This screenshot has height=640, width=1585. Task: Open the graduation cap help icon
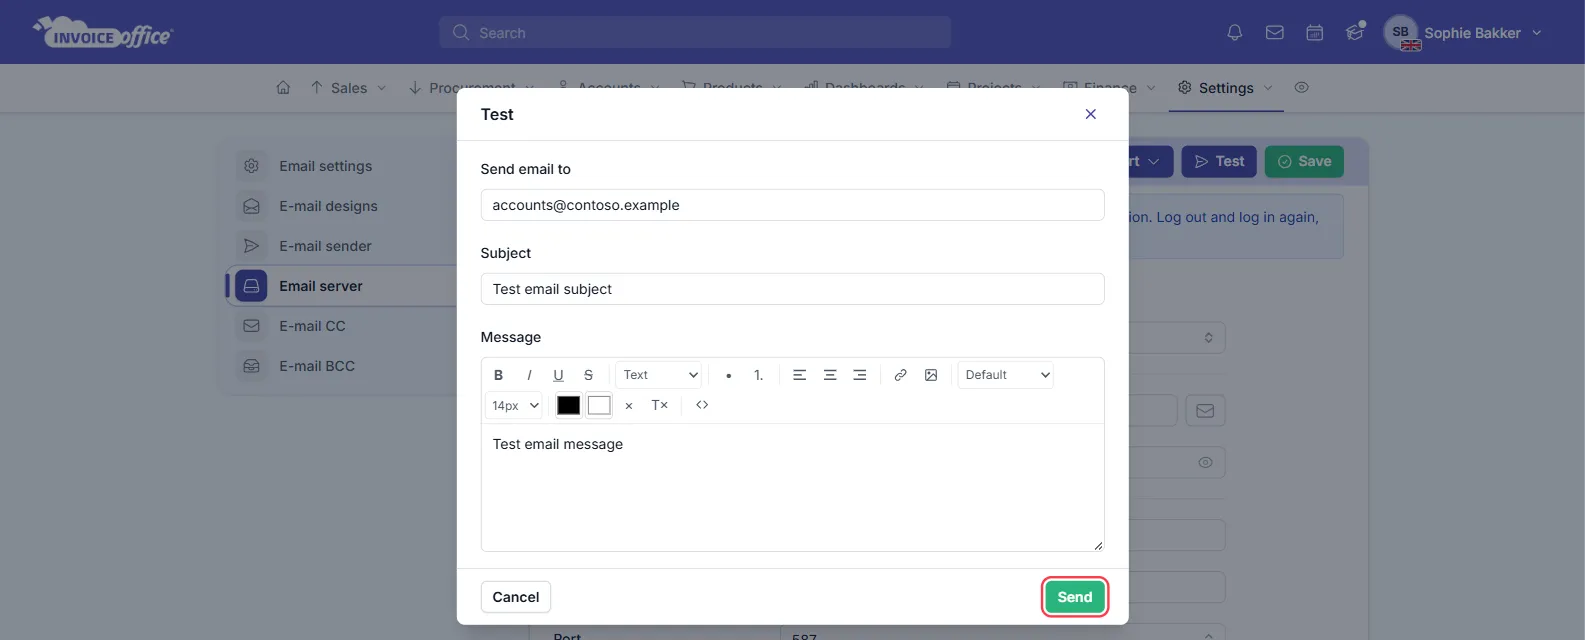(x=1354, y=32)
